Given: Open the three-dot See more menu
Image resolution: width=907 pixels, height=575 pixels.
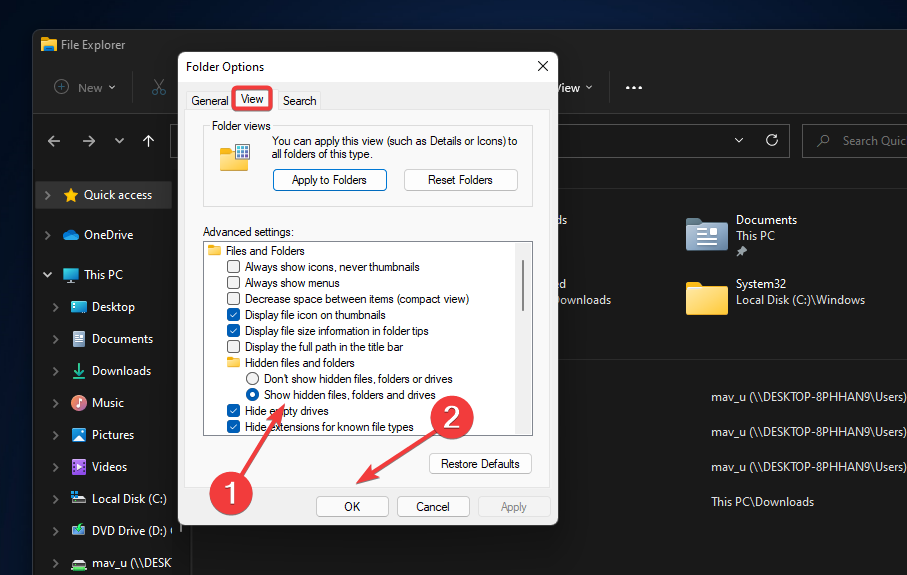Looking at the screenshot, I should pyautogui.click(x=633, y=88).
